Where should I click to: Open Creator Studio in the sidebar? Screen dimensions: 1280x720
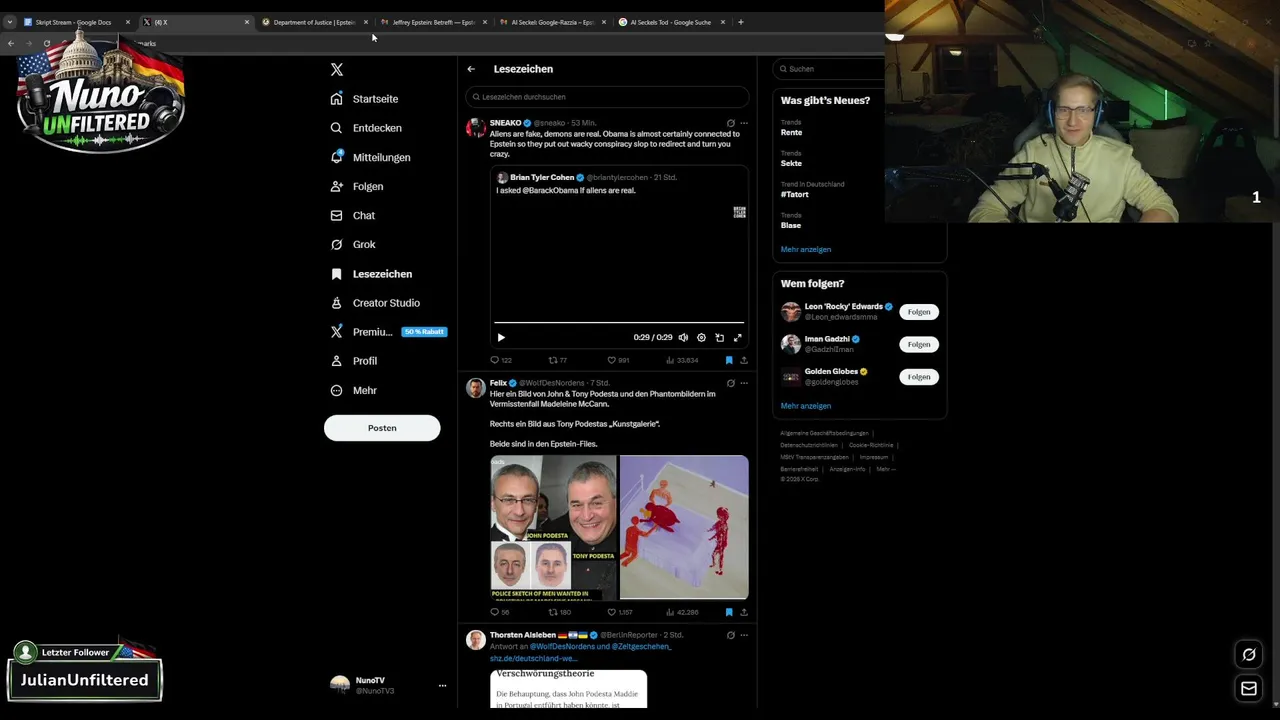375,303
